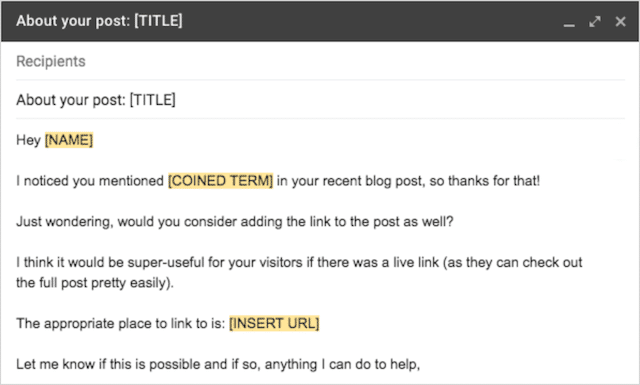Click [TITLE] in the dark header bar

pos(158,21)
